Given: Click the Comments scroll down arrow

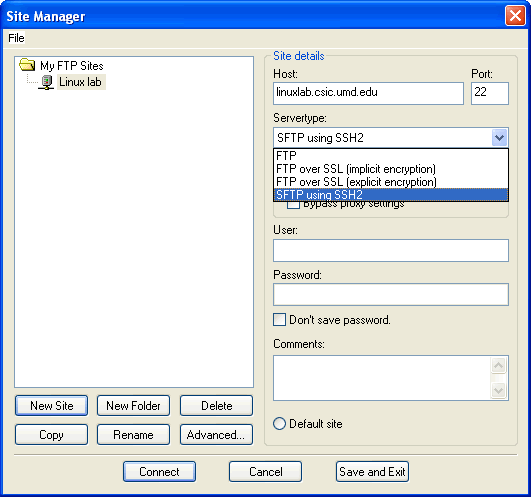Looking at the screenshot, I should coord(498,391).
